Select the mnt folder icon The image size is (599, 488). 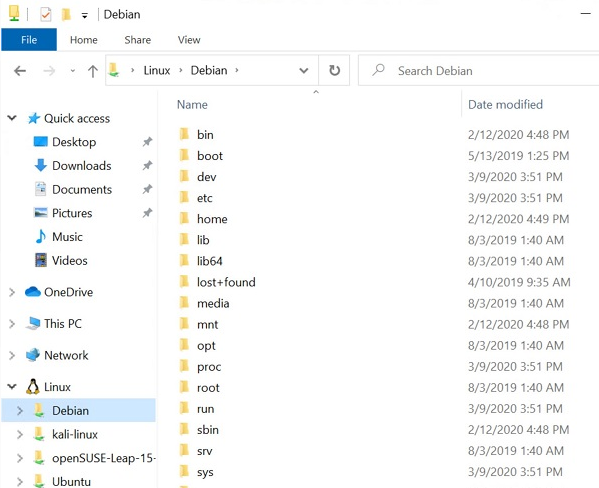[x=184, y=324]
